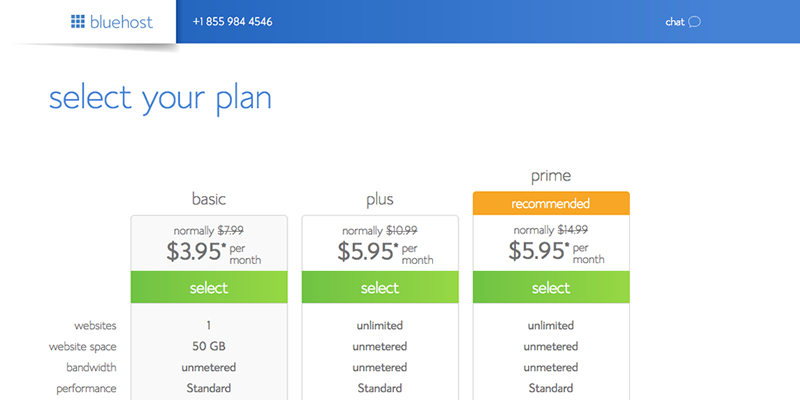Select the basic plan green button

(x=209, y=287)
